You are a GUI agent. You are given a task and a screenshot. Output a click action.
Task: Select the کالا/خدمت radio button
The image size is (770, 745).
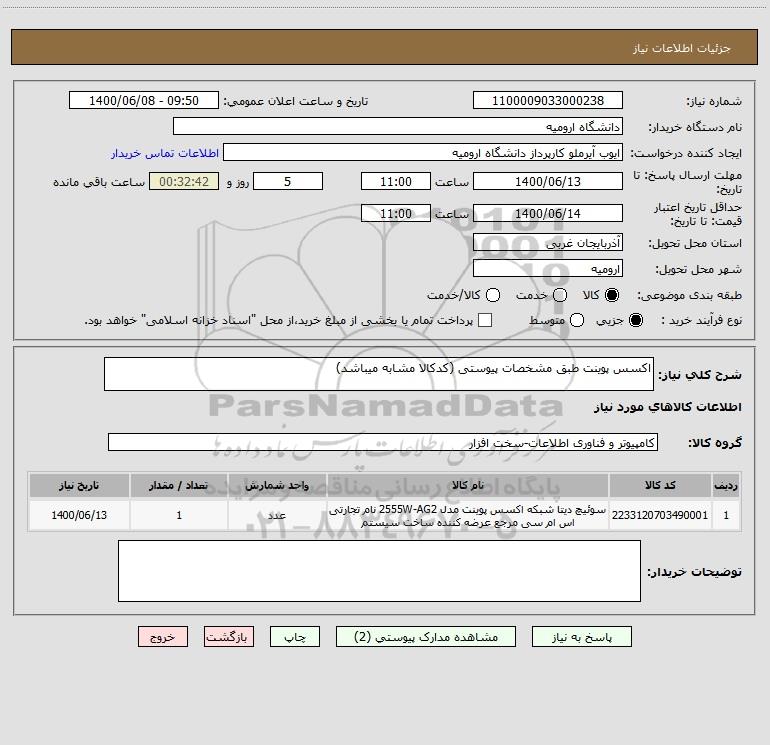pos(493,295)
